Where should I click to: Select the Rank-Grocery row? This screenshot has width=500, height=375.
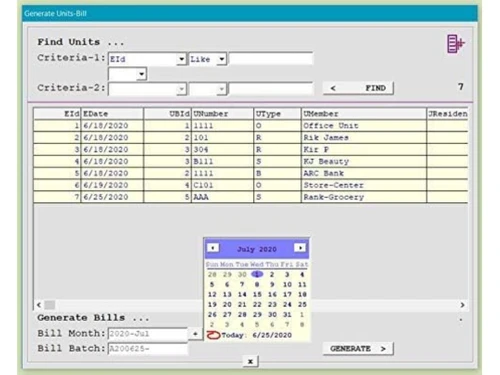click(x=251, y=197)
